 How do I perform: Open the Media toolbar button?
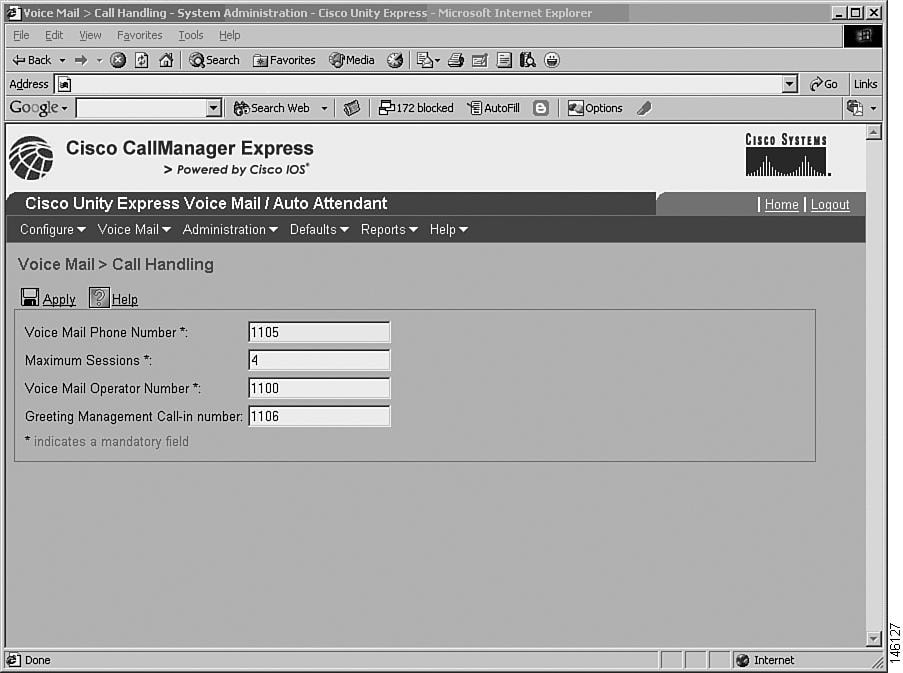pyautogui.click(x=352, y=60)
